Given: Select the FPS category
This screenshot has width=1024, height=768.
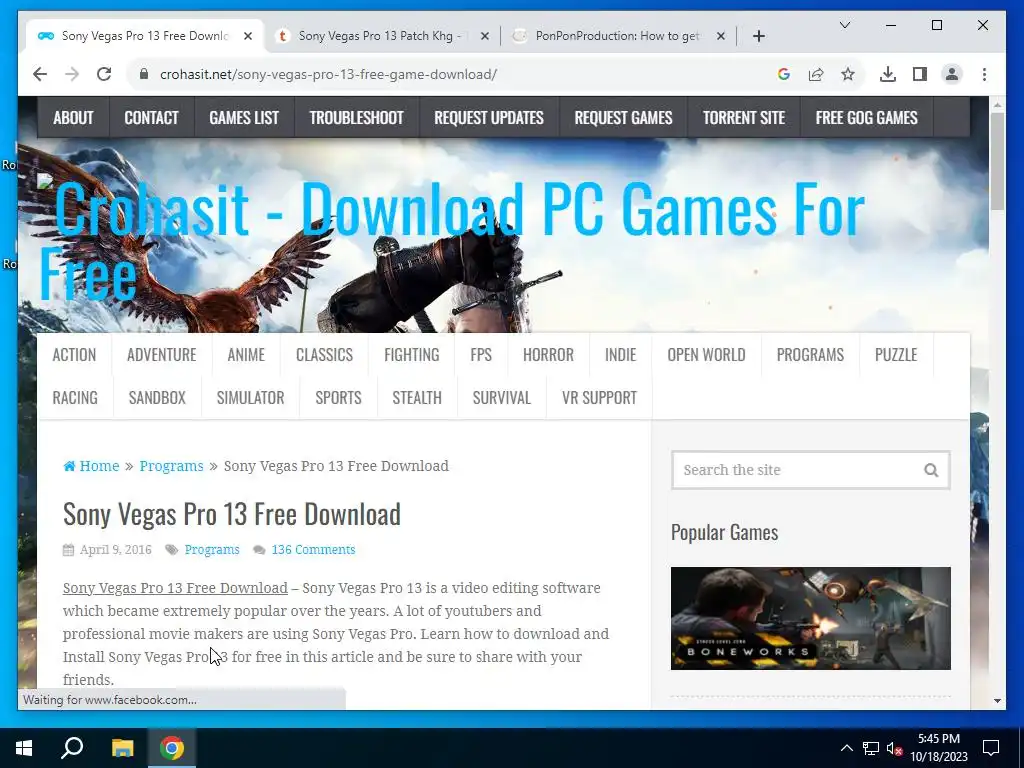Looking at the screenshot, I should (x=481, y=355).
